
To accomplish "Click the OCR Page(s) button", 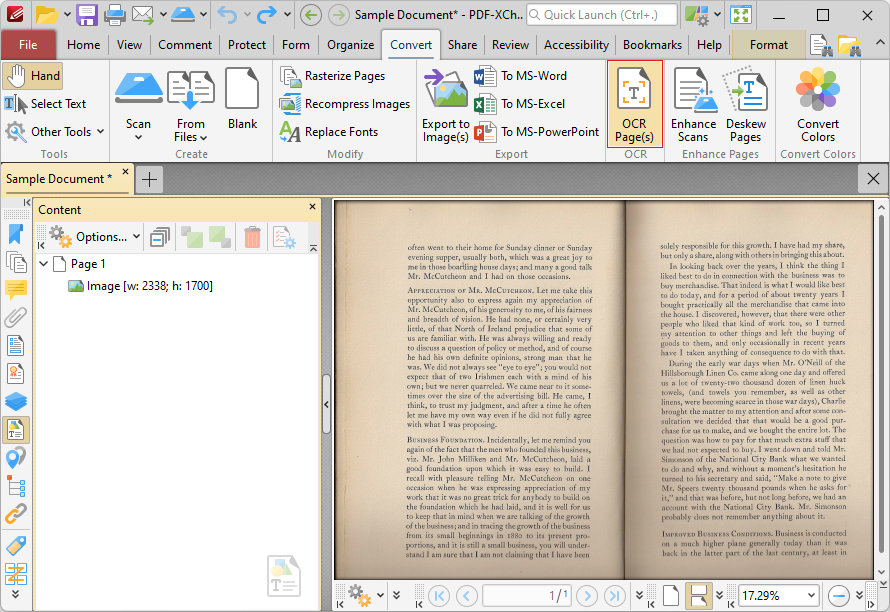I will tap(635, 104).
